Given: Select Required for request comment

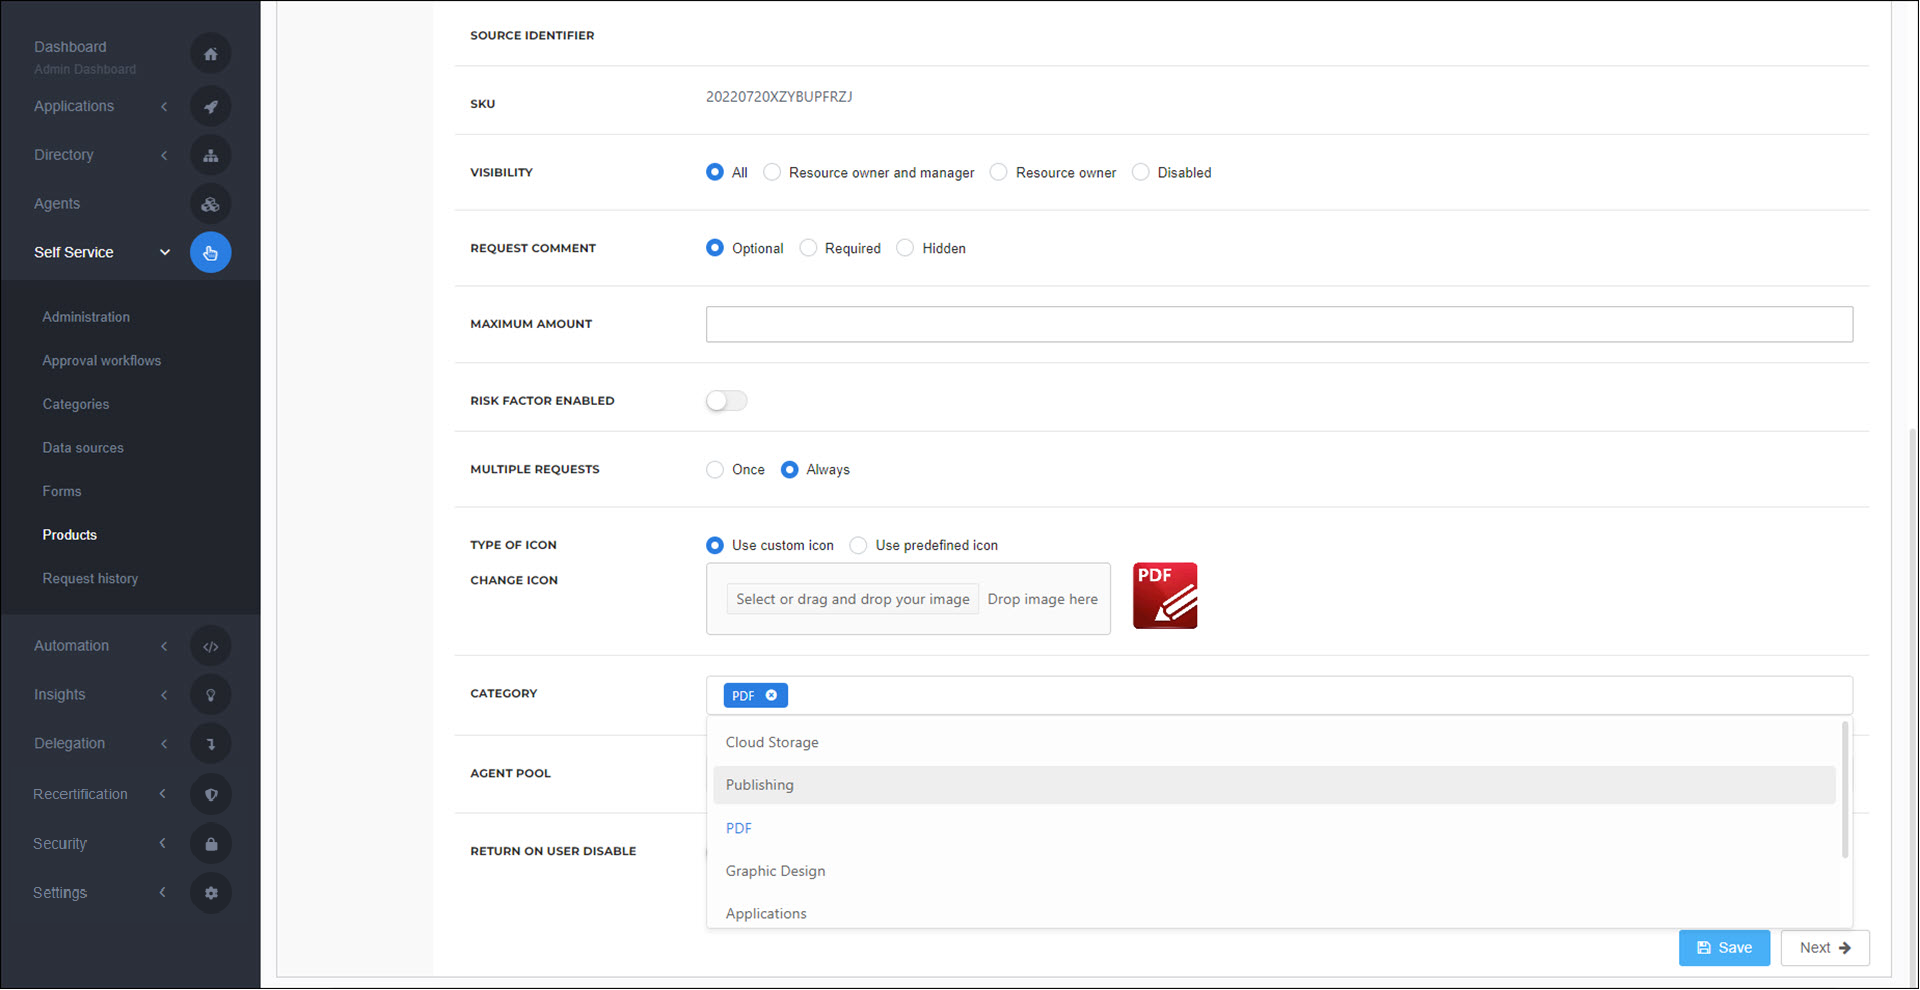Looking at the screenshot, I should (x=808, y=248).
